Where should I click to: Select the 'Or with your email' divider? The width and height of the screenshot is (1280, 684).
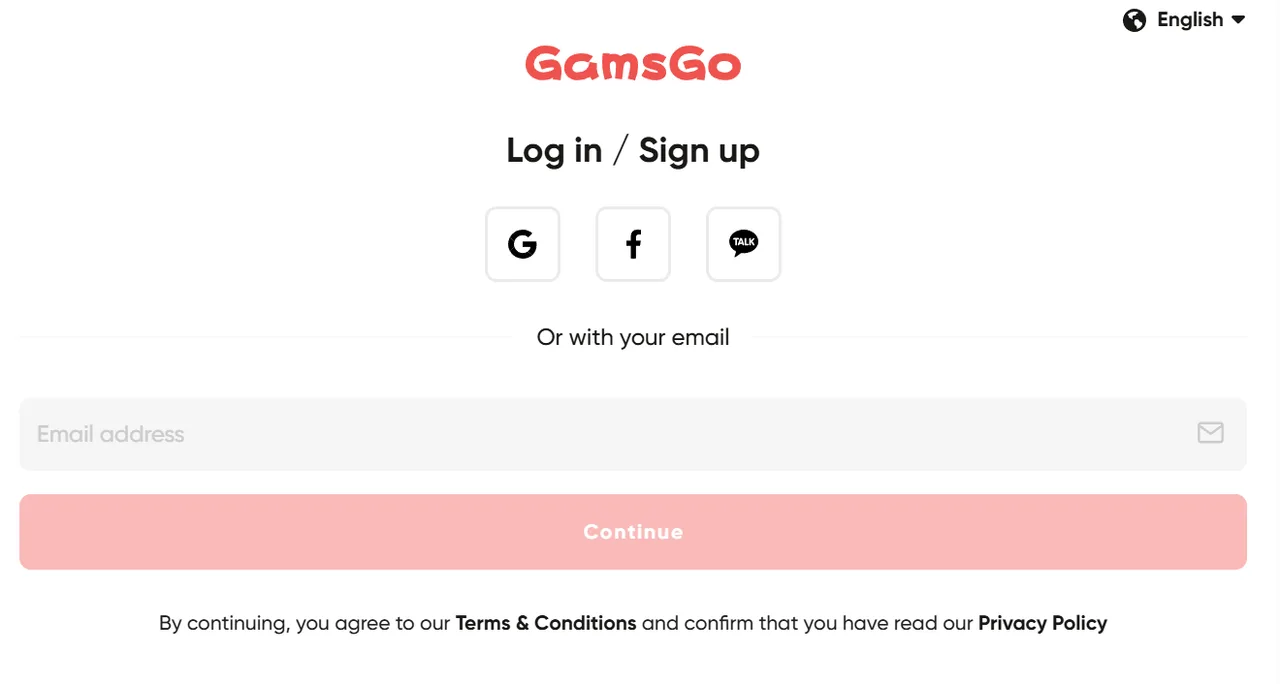(633, 337)
